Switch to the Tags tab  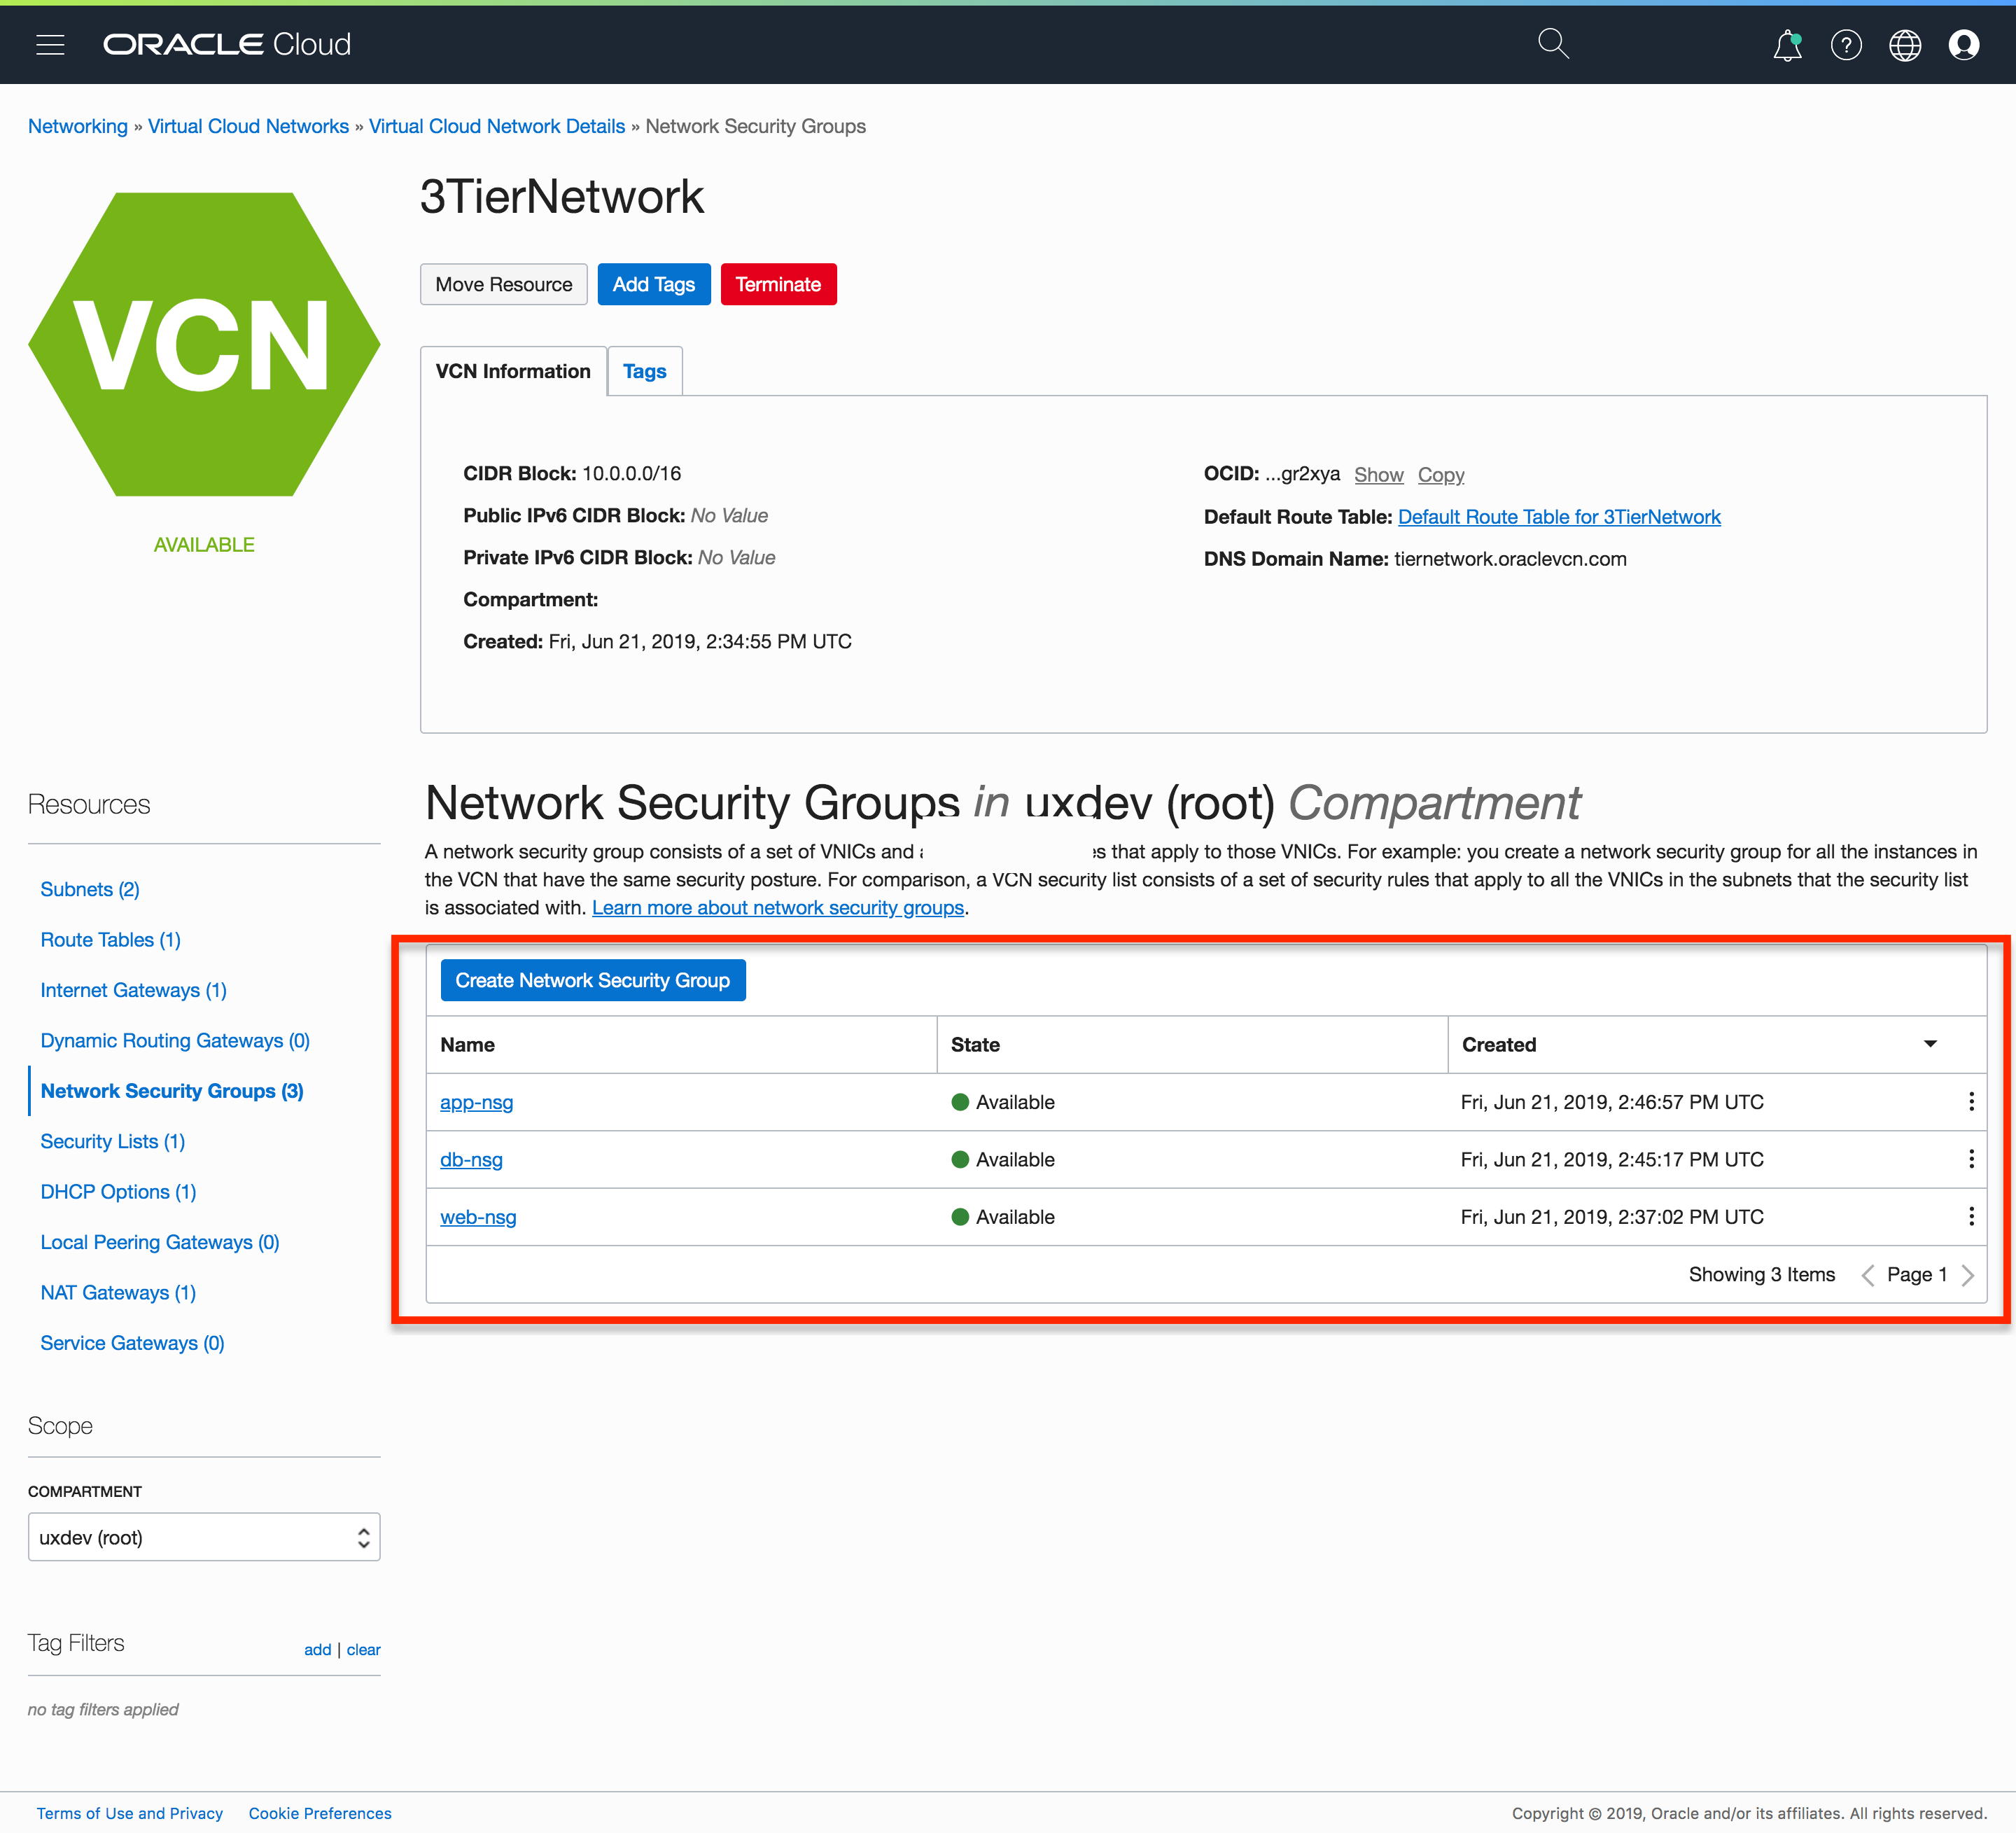pos(644,371)
